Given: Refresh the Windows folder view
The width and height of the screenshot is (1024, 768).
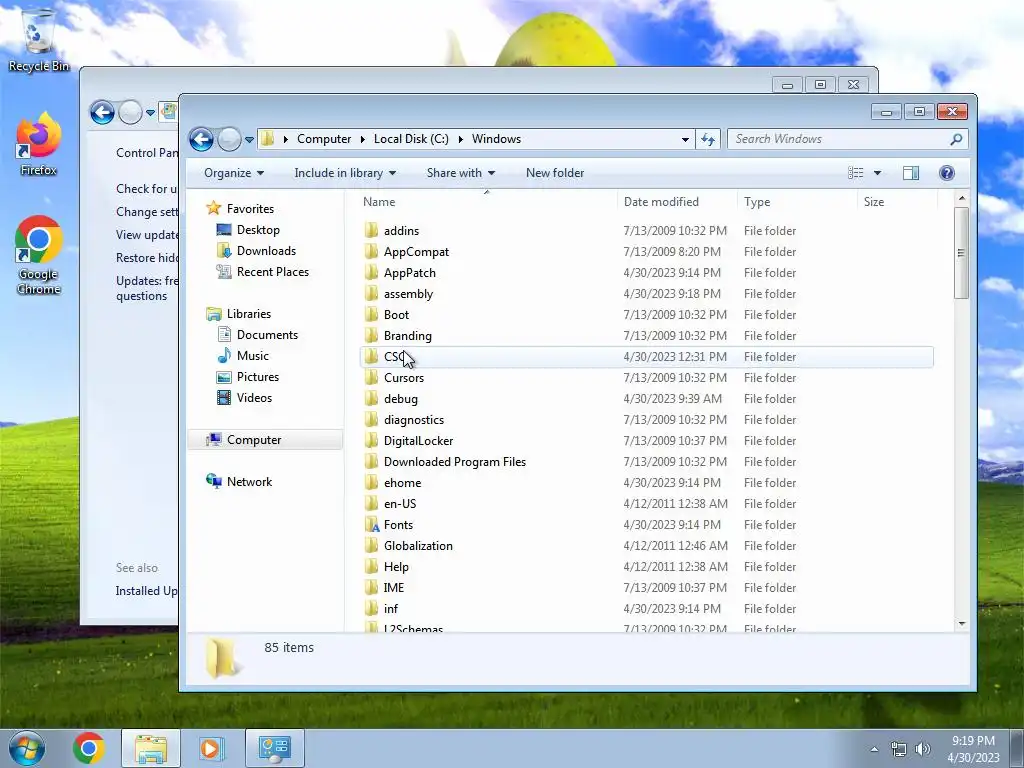Looking at the screenshot, I should click(x=708, y=139).
